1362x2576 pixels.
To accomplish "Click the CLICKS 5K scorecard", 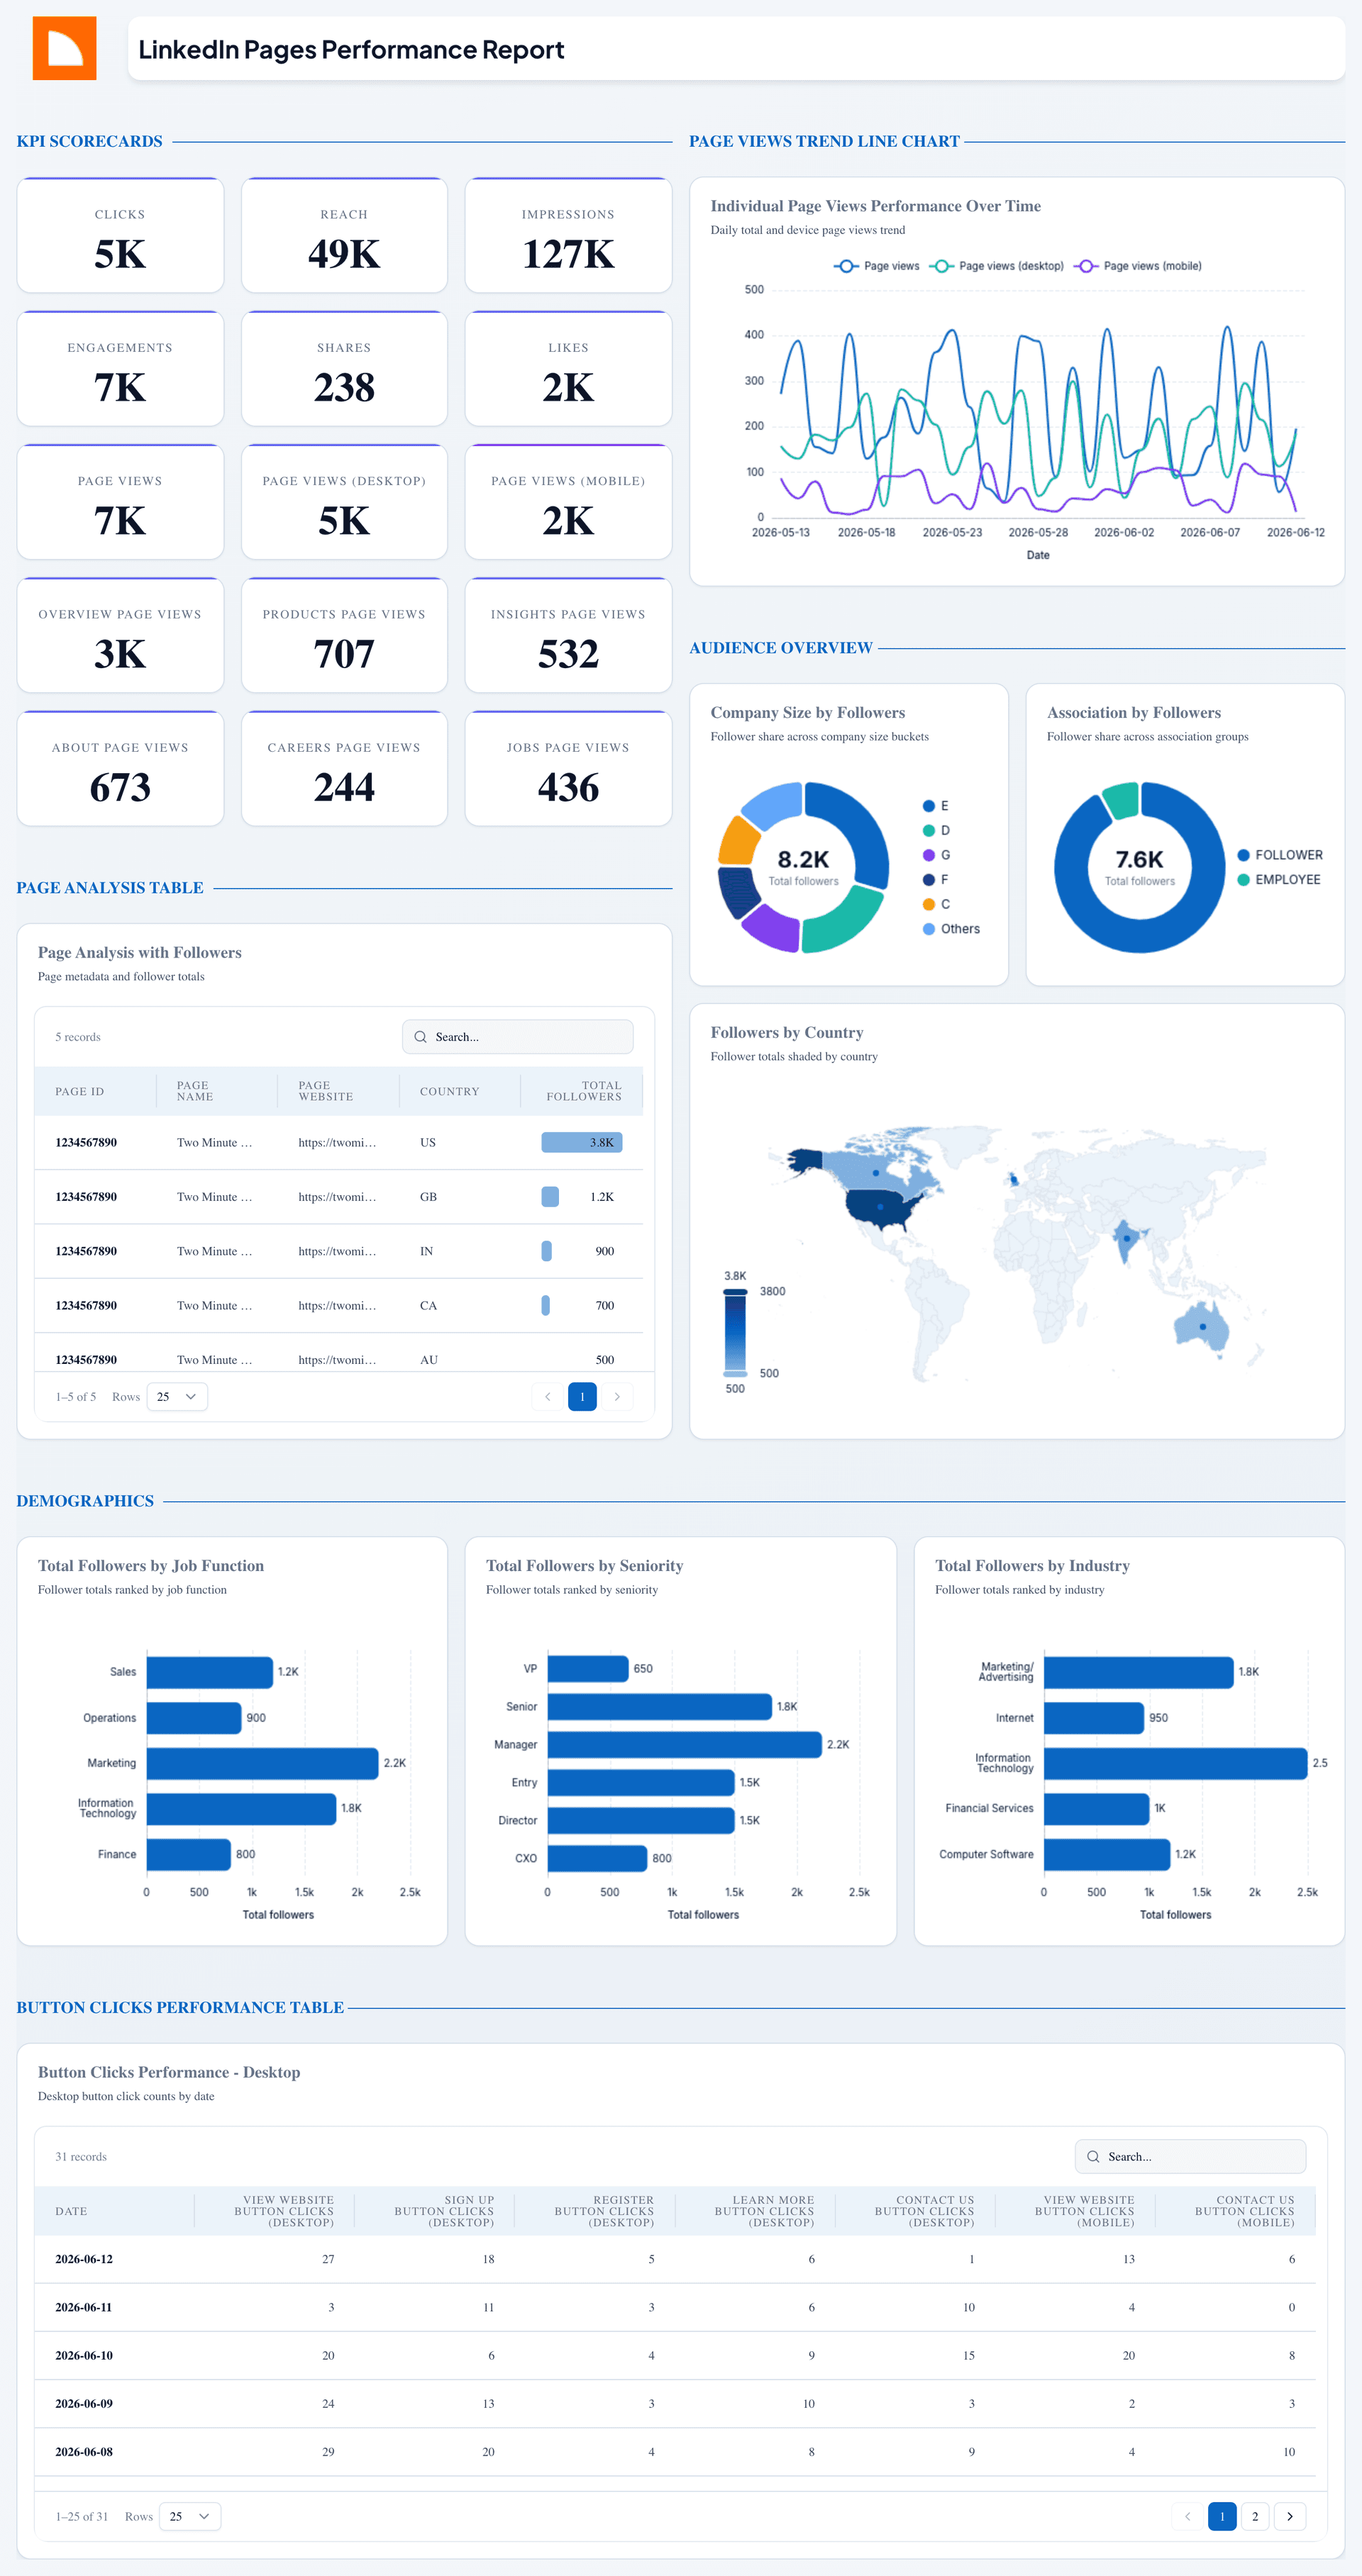I will pyautogui.click(x=120, y=236).
